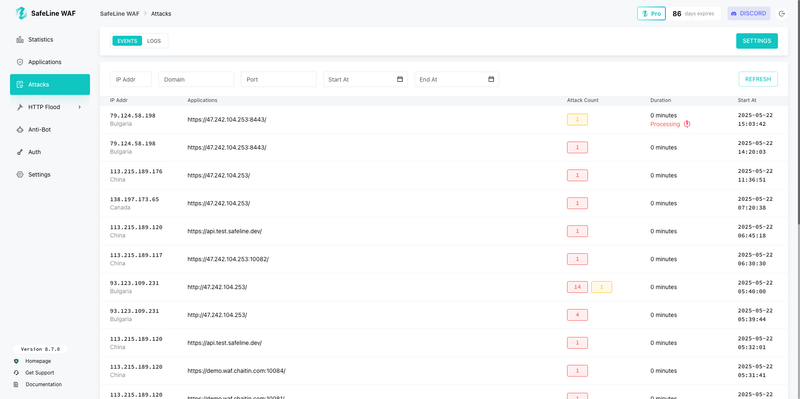The width and height of the screenshot is (800, 399).
Task: Click the https://47.242.104.253:10082/ application
Action: (228, 259)
